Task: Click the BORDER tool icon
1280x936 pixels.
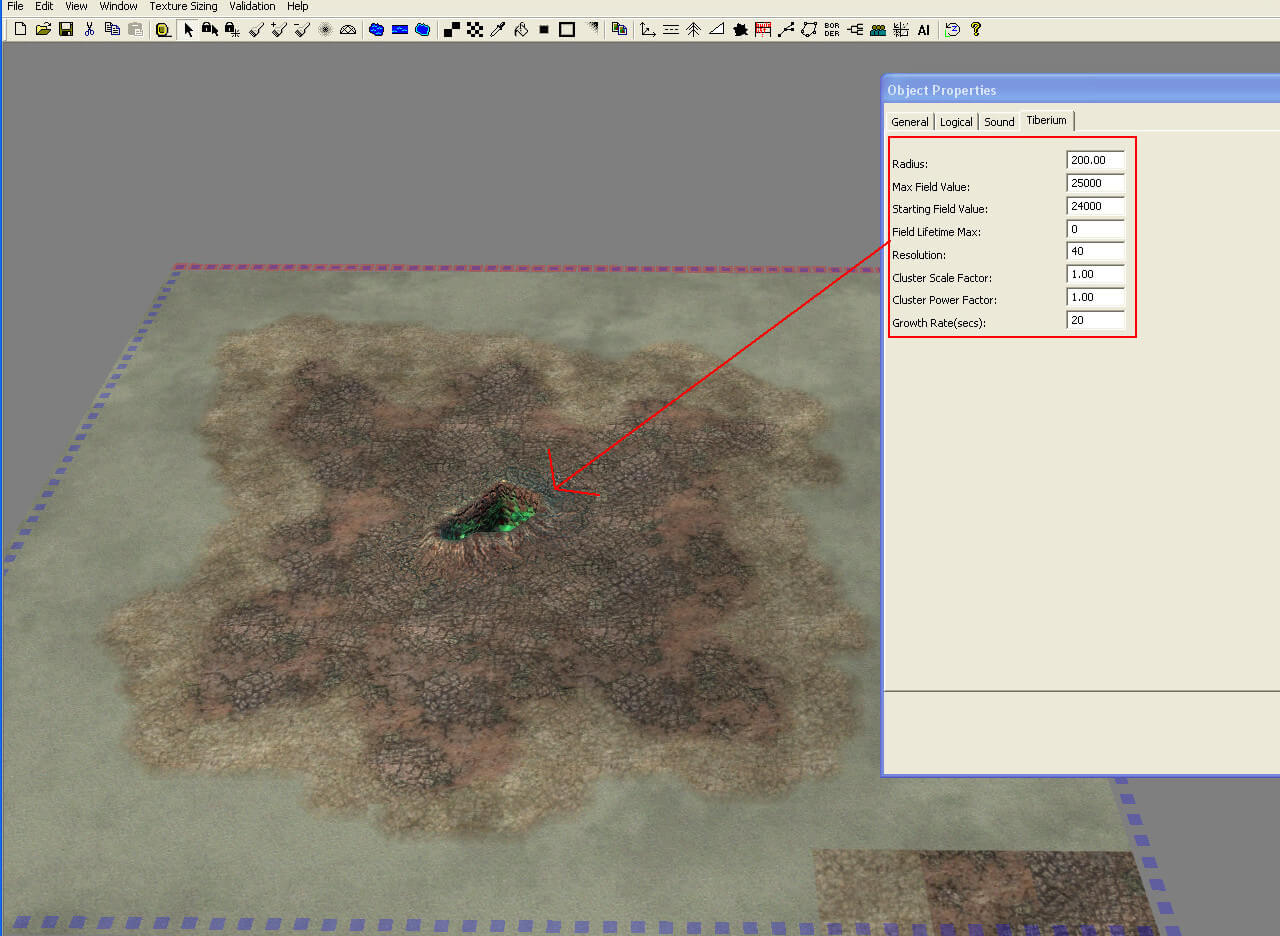Action: 832,30
